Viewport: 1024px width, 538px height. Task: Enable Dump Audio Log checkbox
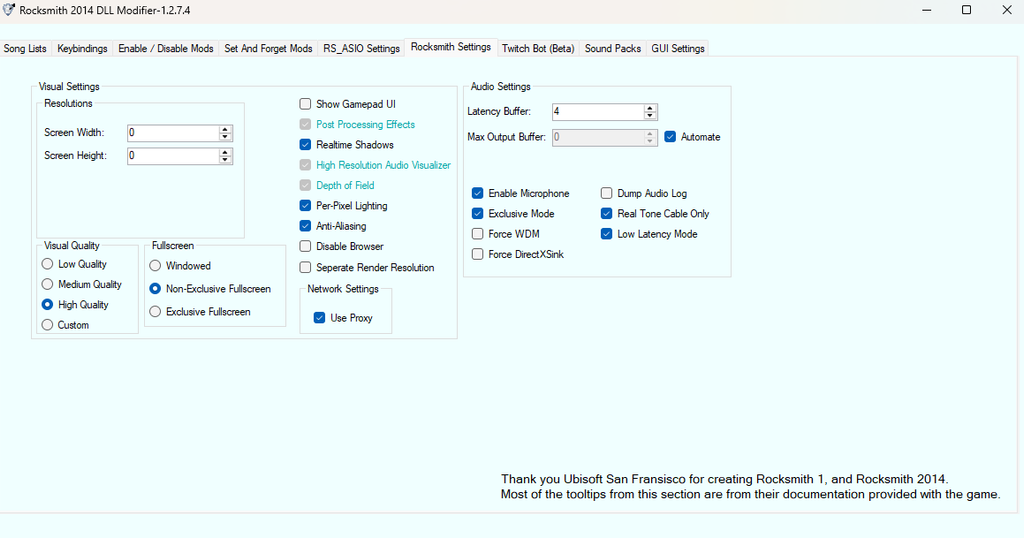pyautogui.click(x=607, y=194)
